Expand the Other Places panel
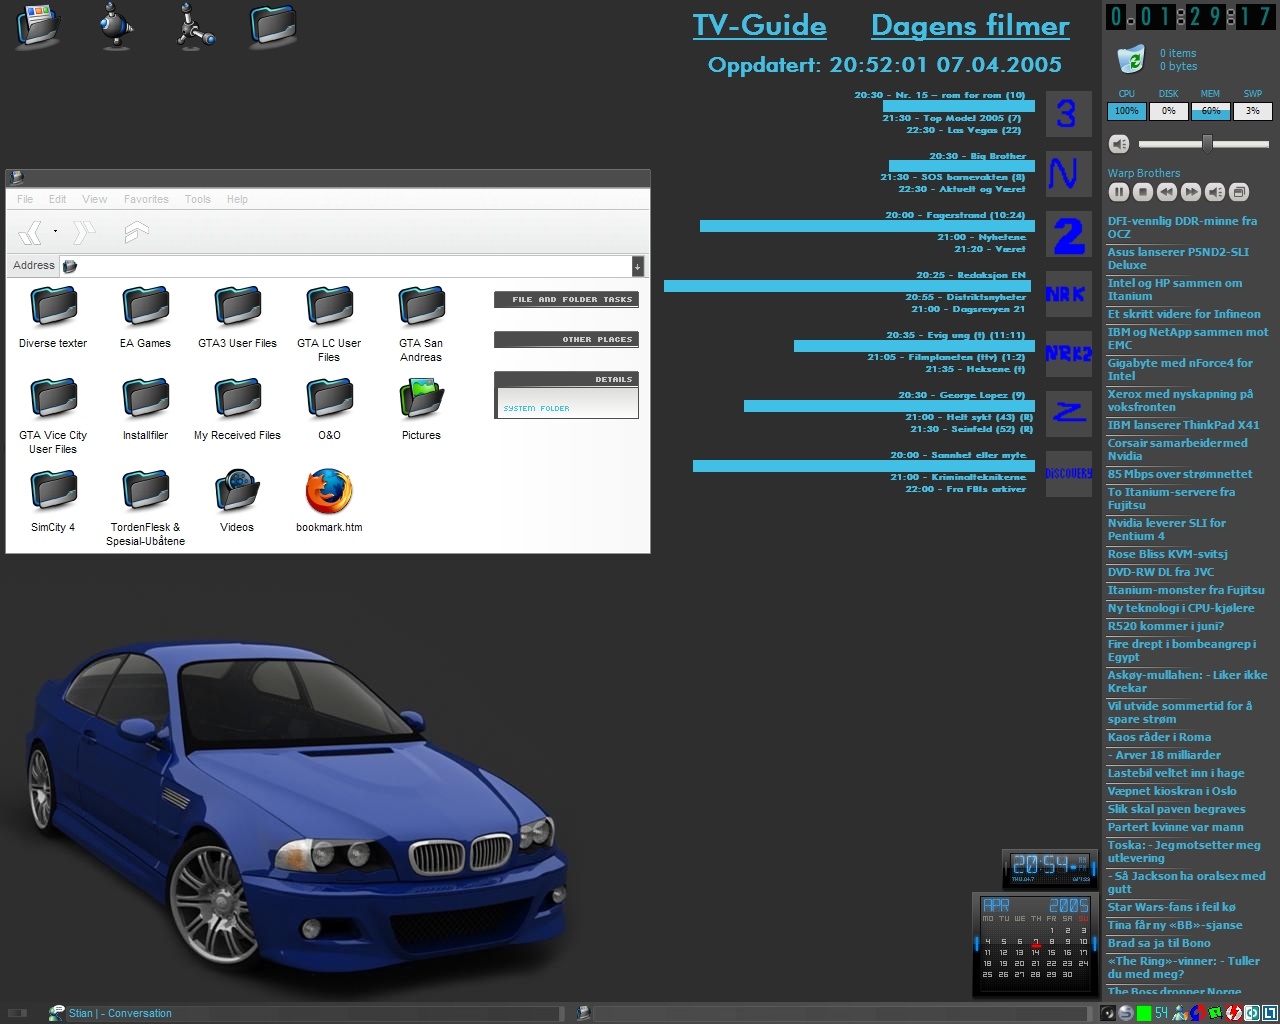The width and height of the screenshot is (1280, 1024). [566, 339]
